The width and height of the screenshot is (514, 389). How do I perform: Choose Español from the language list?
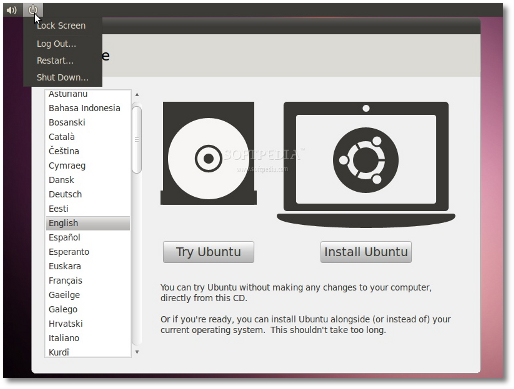click(x=88, y=237)
